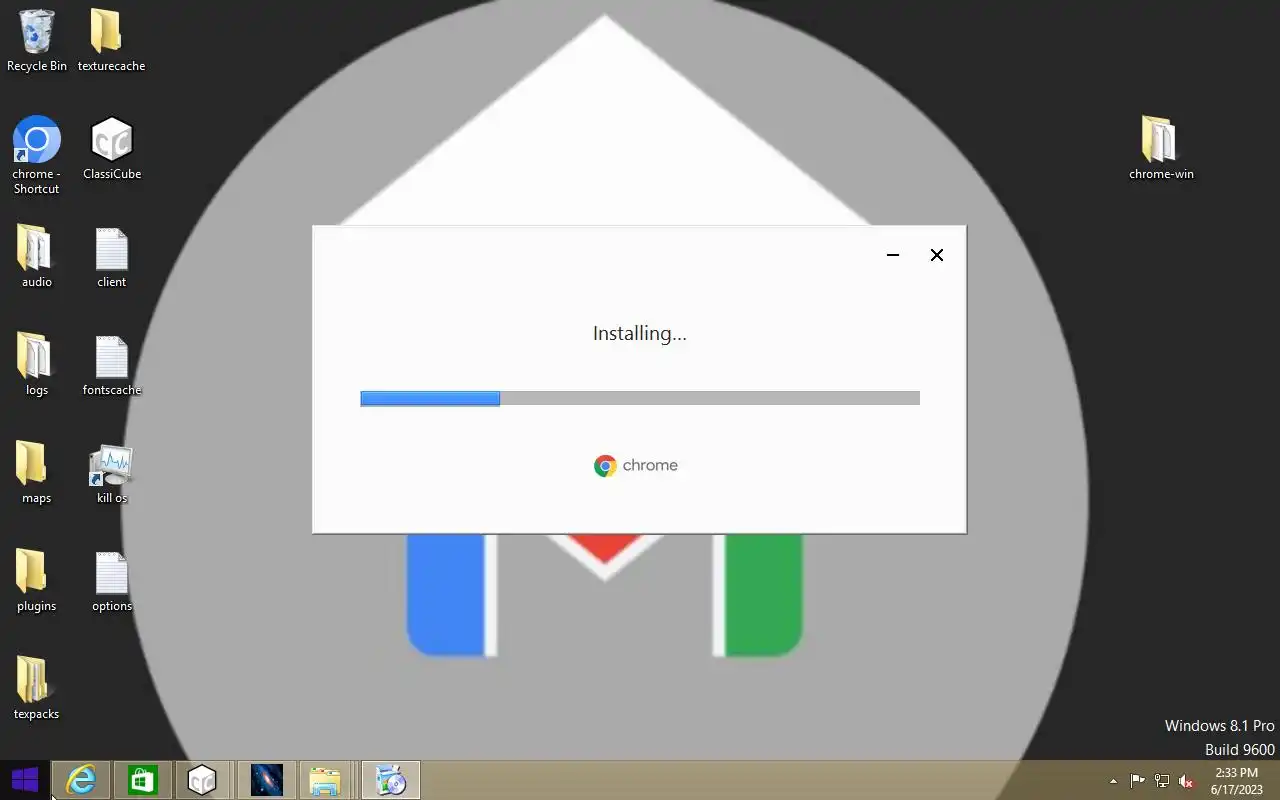
Task: Select the options file icon
Action: 111,581
